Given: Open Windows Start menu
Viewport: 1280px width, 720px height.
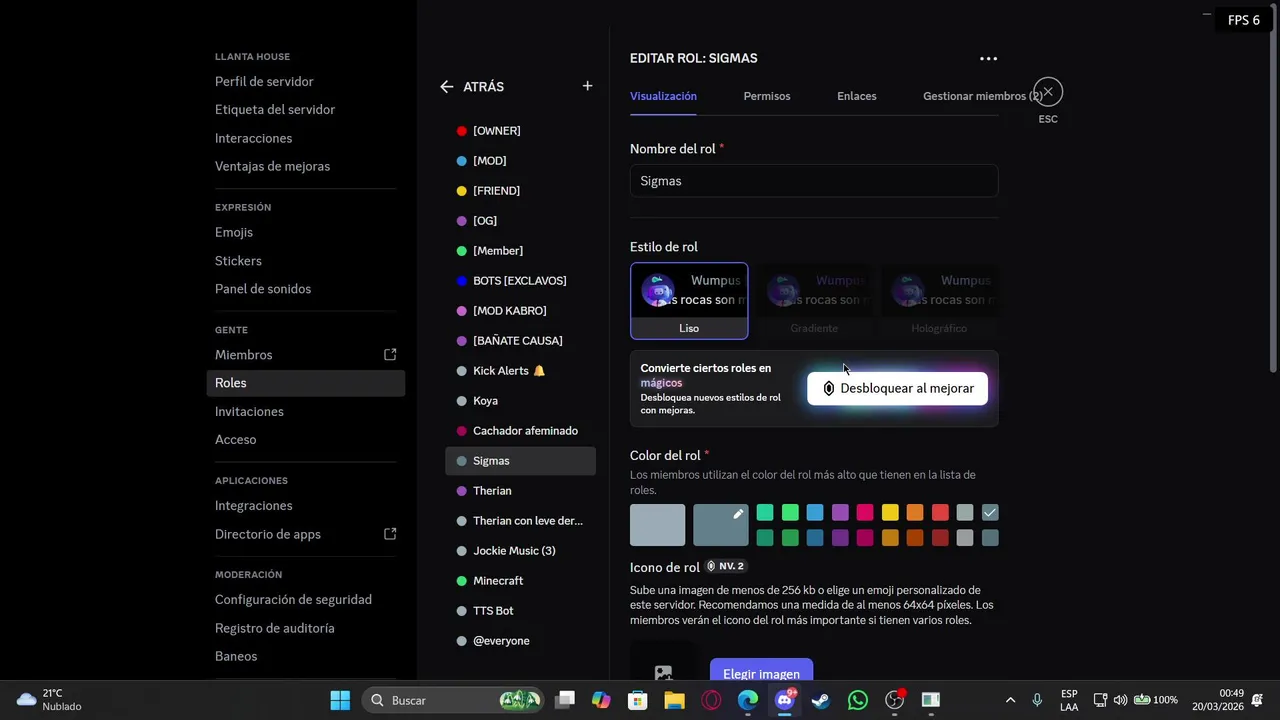Looking at the screenshot, I should click(x=340, y=700).
